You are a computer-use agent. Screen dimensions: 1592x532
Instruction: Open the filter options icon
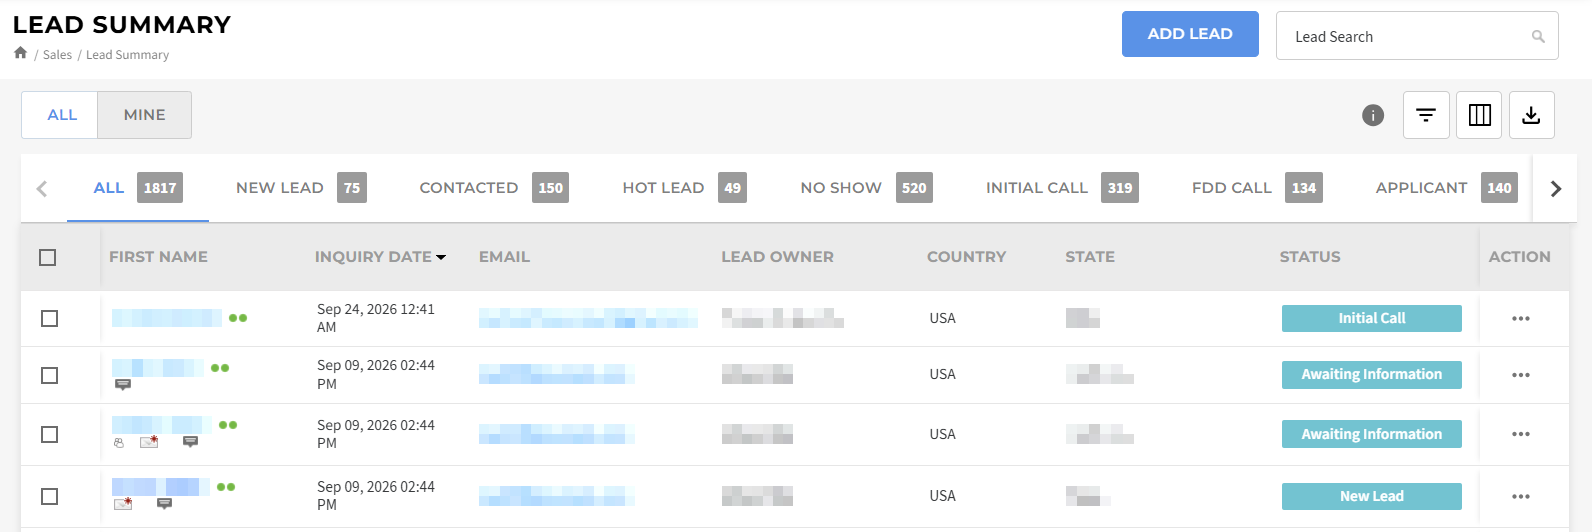tap(1426, 115)
